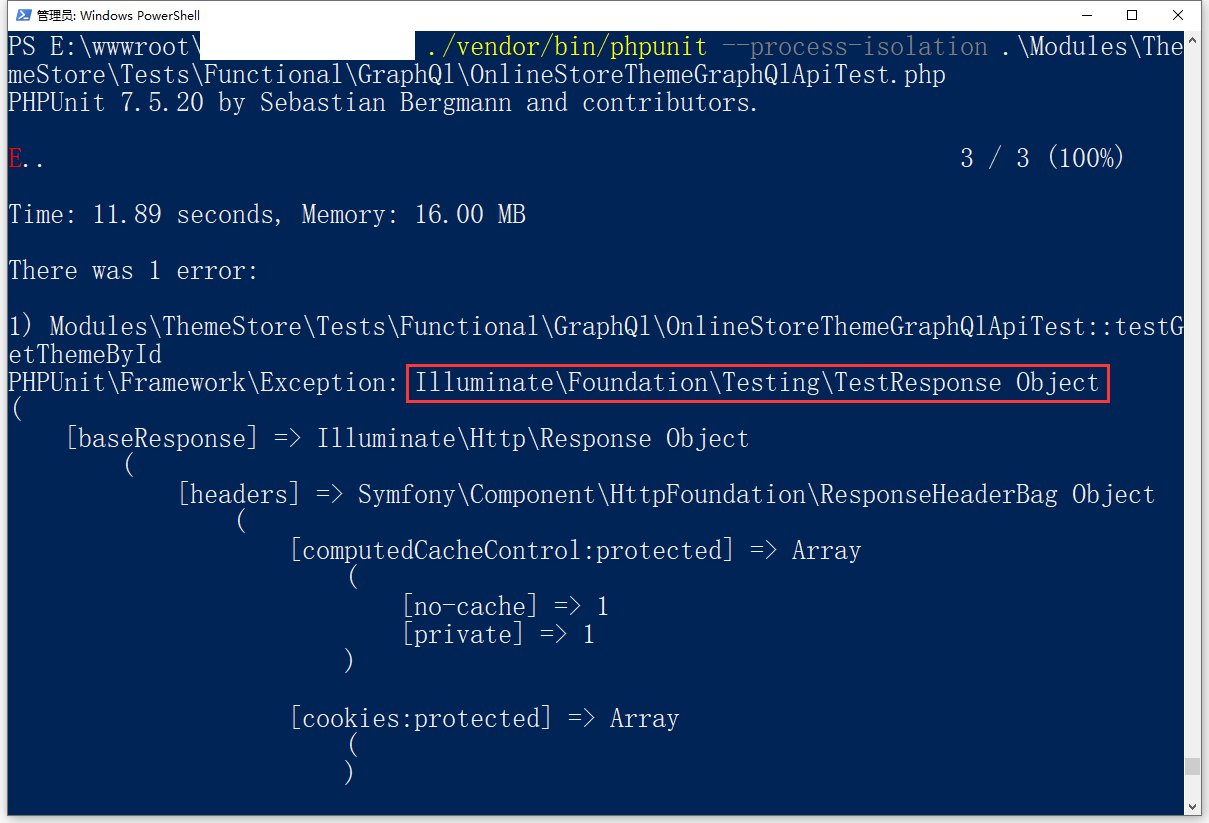Click the red 'E' error marker
Screen dimensions: 1209x823
coord(15,158)
